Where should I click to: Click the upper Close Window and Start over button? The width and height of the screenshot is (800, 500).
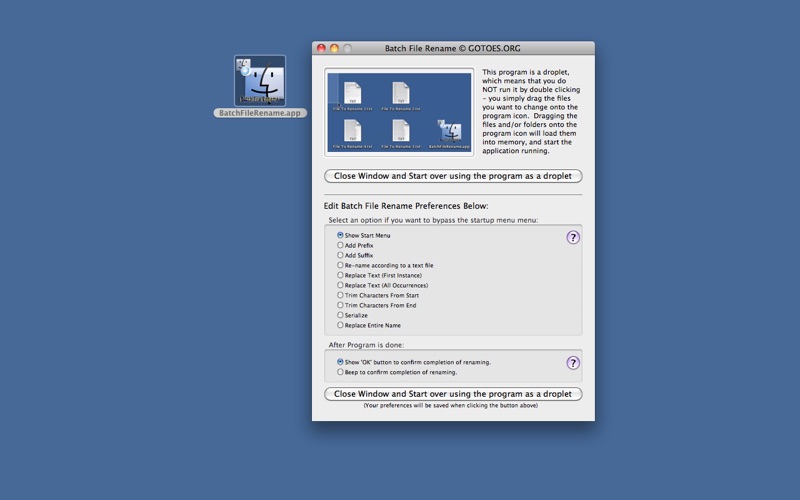pos(453,176)
